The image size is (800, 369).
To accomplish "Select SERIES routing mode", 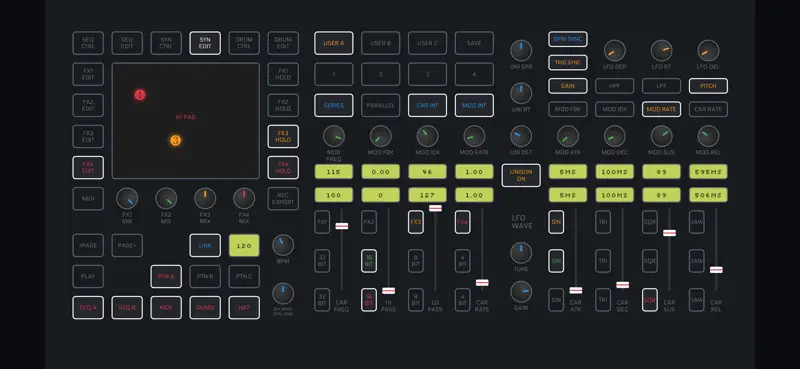I will point(334,105).
